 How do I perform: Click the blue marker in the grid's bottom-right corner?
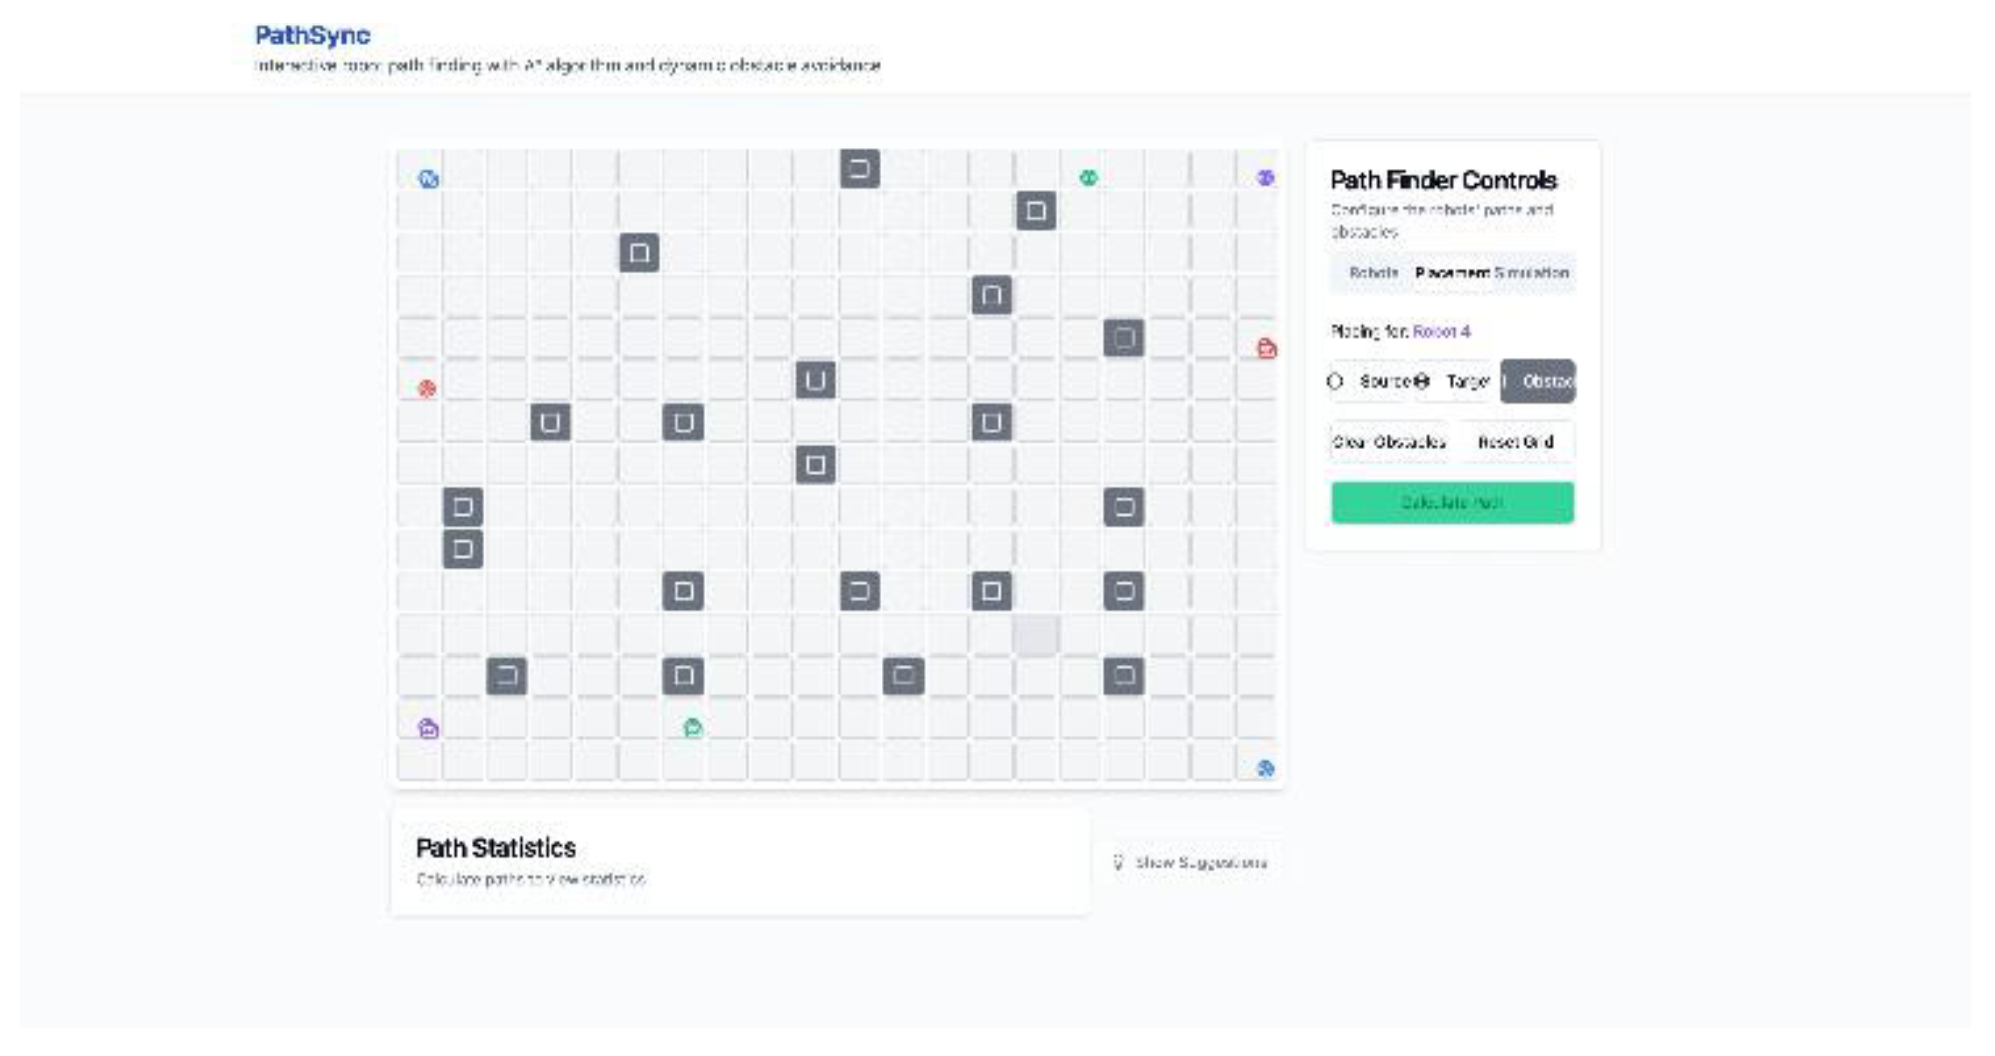click(1265, 768)
